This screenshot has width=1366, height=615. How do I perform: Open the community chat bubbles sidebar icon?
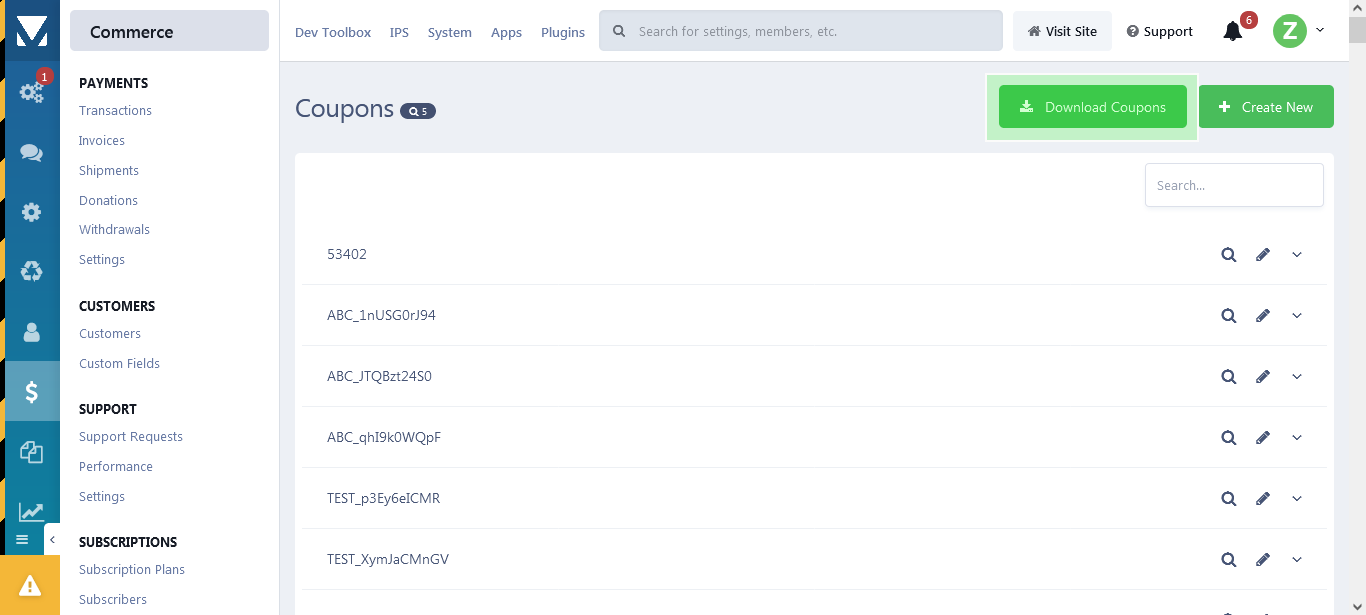(32, 152)
